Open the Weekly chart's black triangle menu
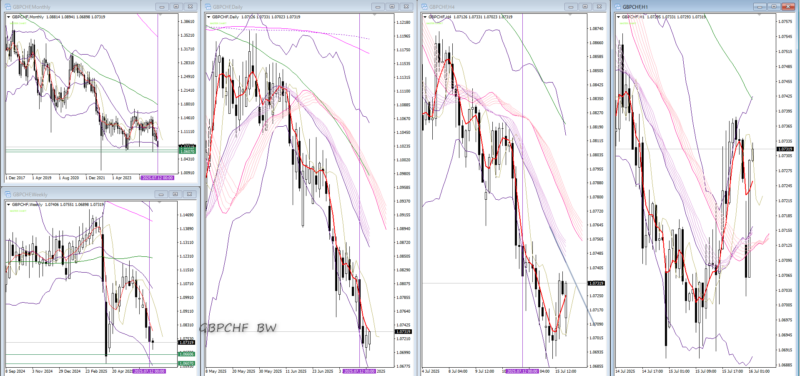The height and width of the screenshot is (376, 800). click(x=8, y=204)
